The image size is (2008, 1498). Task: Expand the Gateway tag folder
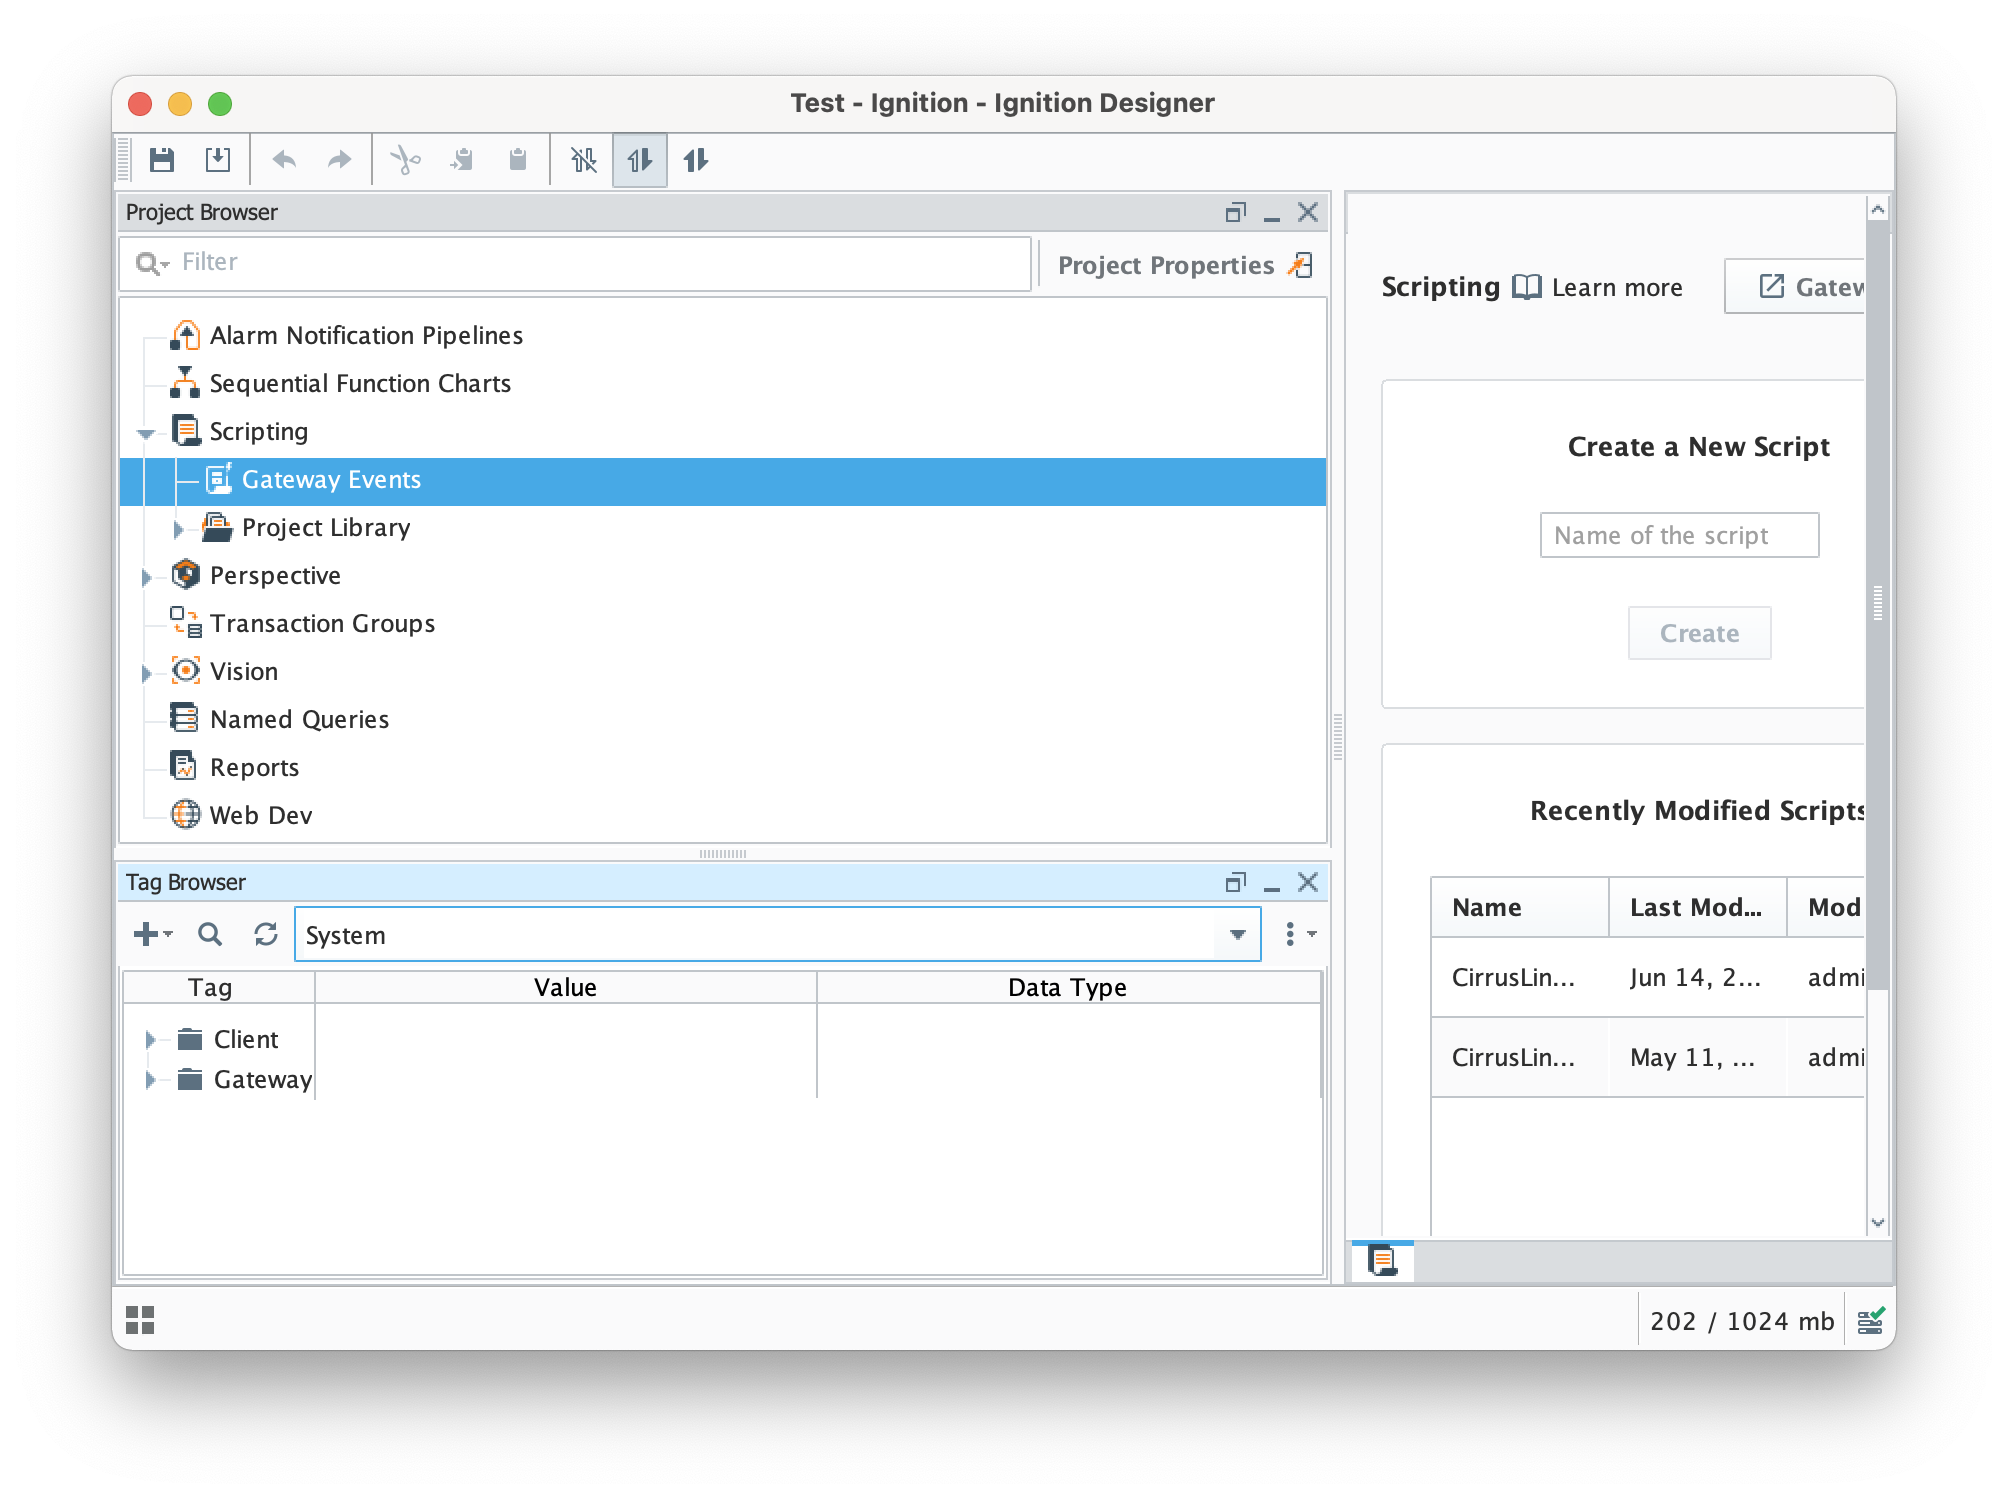coord(150,1080)
